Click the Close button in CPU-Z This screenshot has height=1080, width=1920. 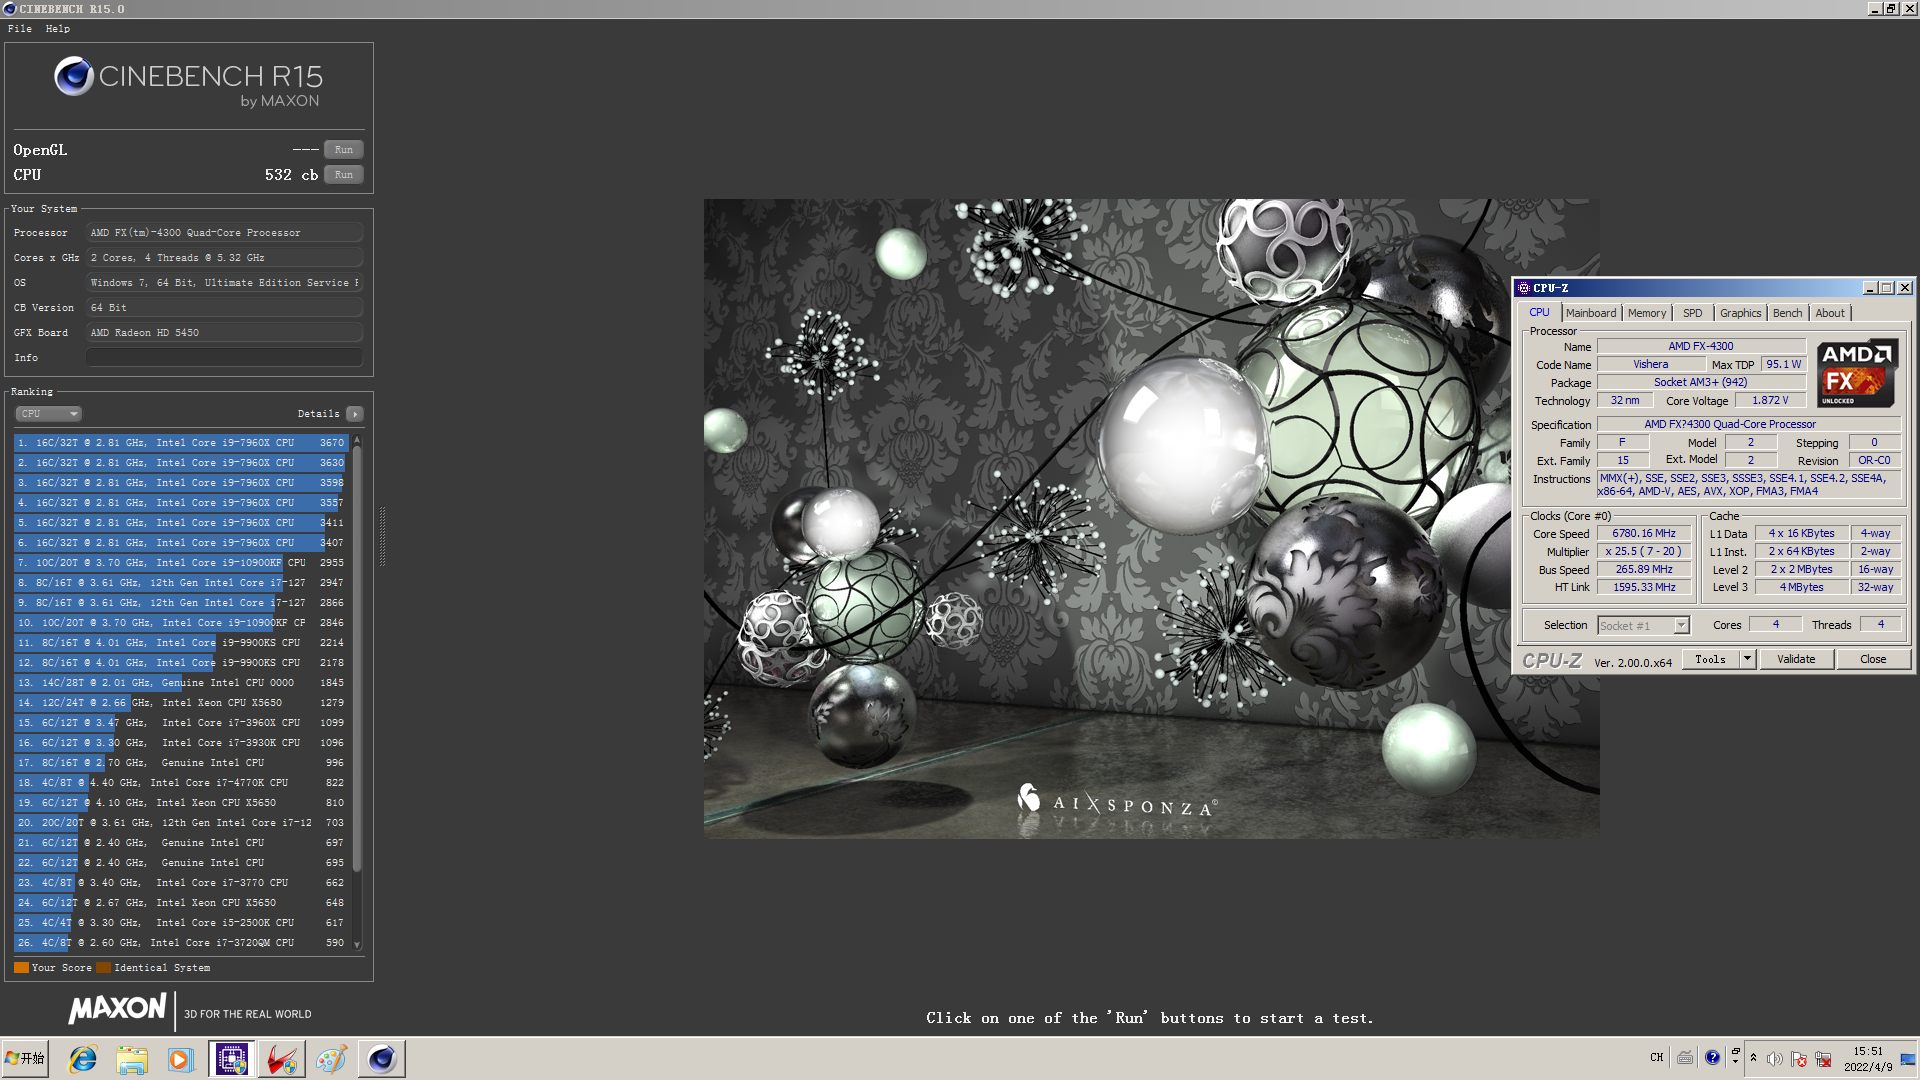click(x=1873, y=659)
